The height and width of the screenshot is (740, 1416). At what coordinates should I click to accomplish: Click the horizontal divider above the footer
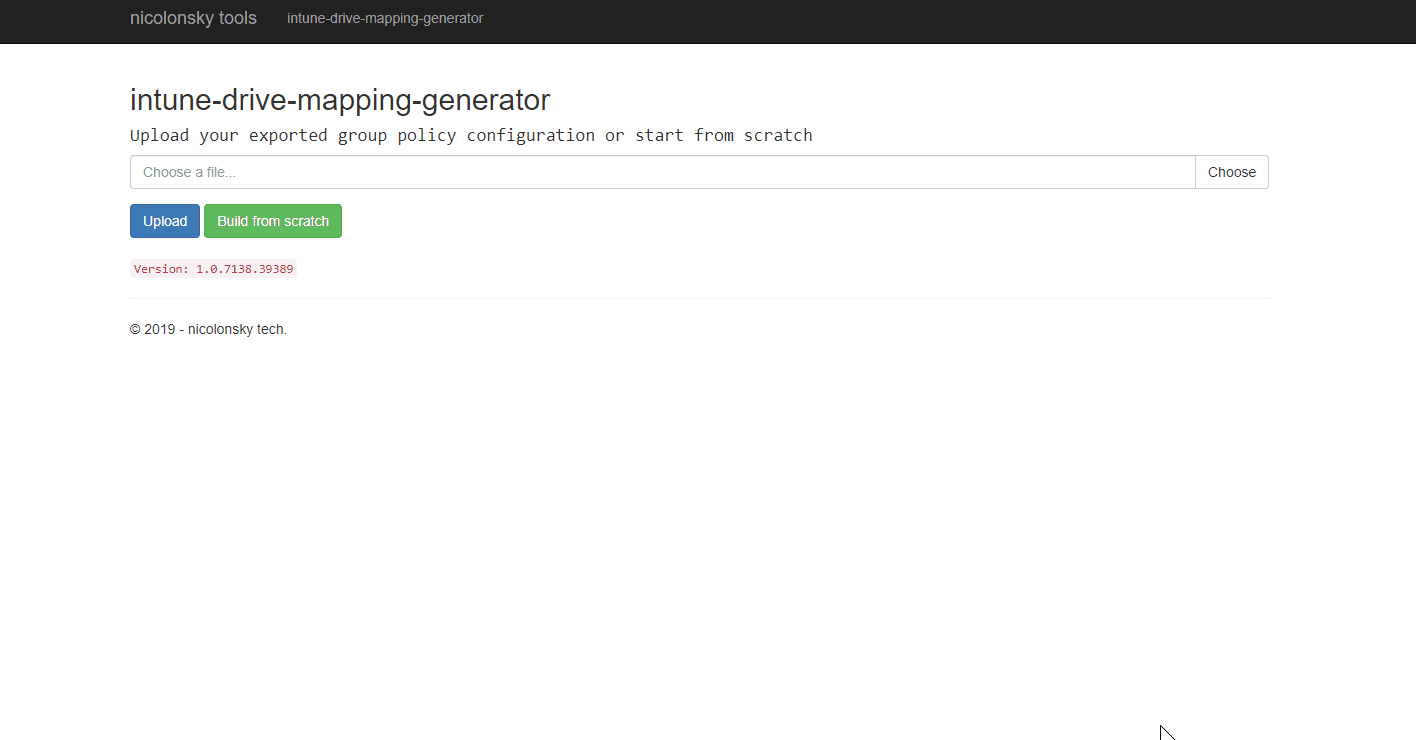click(700, 298)
